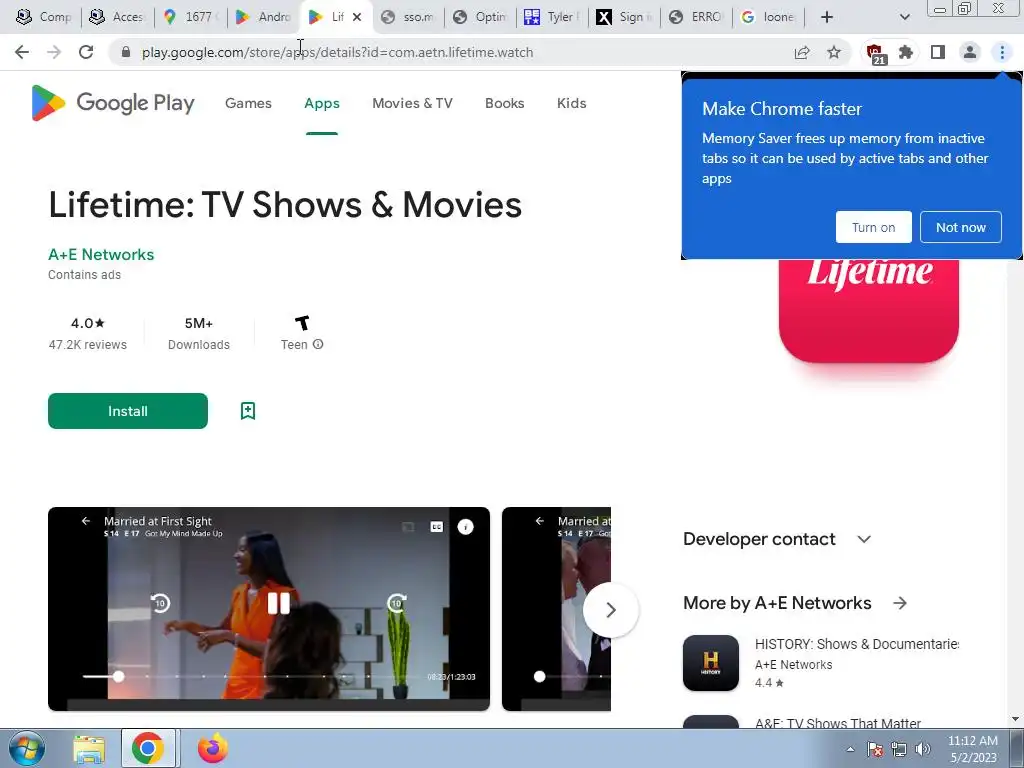Switch to the 1677 Maps tab
This screenshot has width=1024, height=768.
191,17
